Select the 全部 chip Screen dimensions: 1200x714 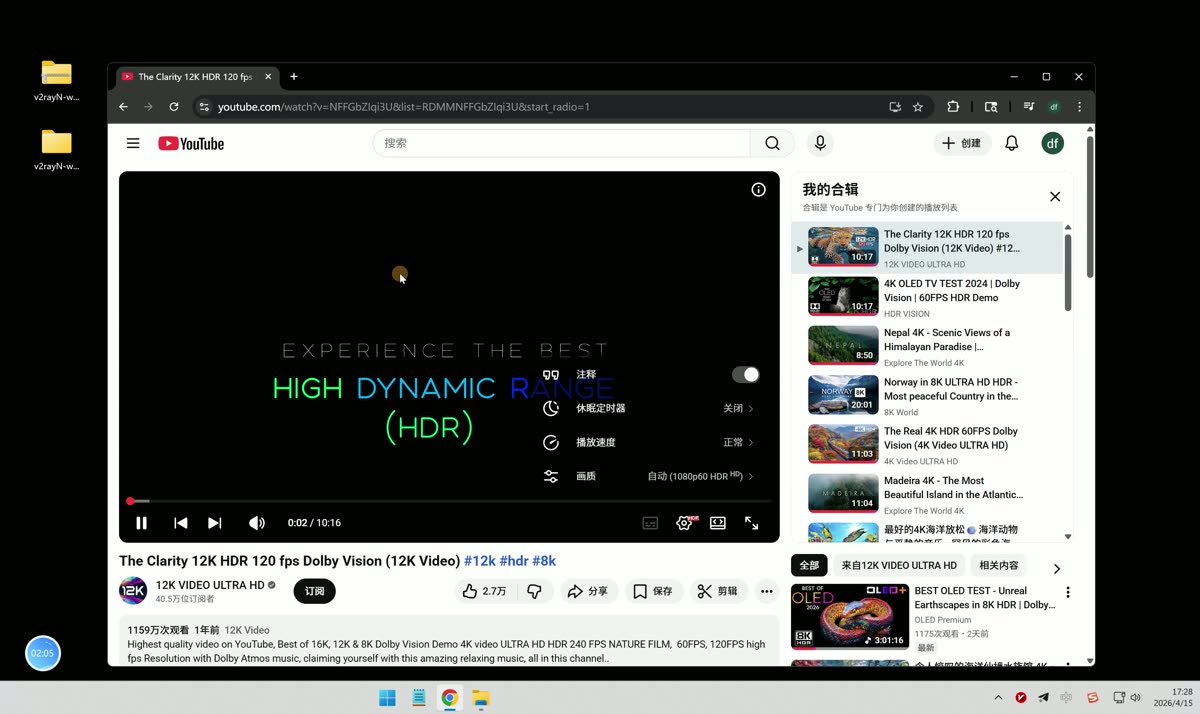point(809,565)
